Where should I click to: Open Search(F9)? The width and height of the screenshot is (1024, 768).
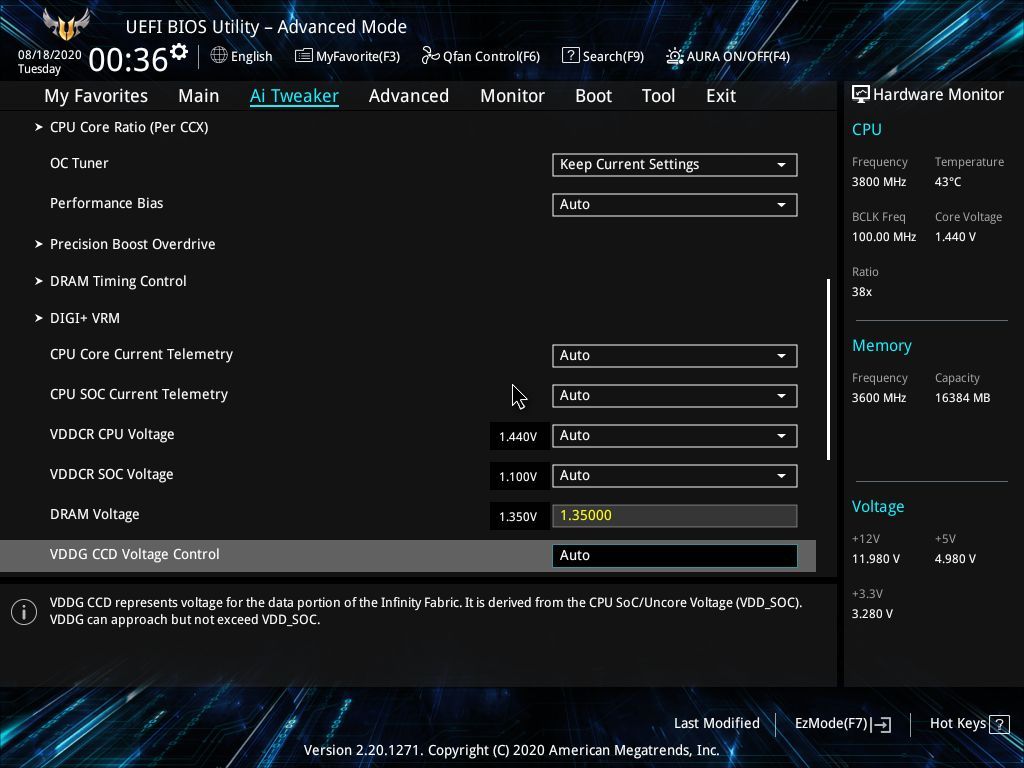coord(603,56)
